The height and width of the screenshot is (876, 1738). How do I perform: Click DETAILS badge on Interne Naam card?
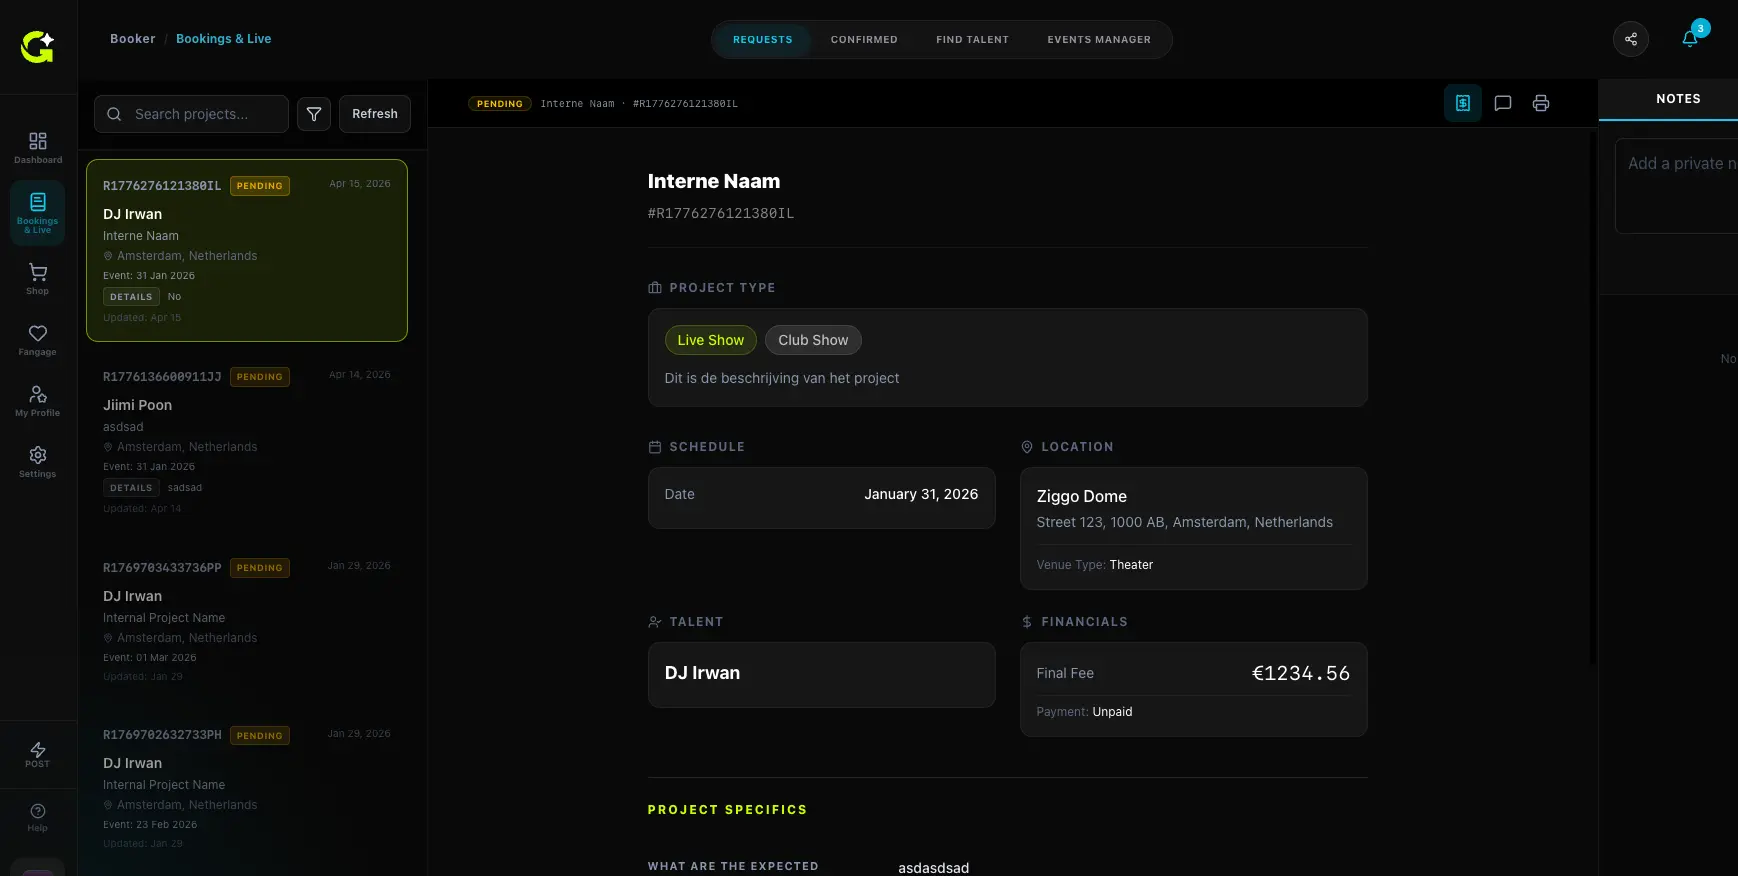[x=131, y=297]
